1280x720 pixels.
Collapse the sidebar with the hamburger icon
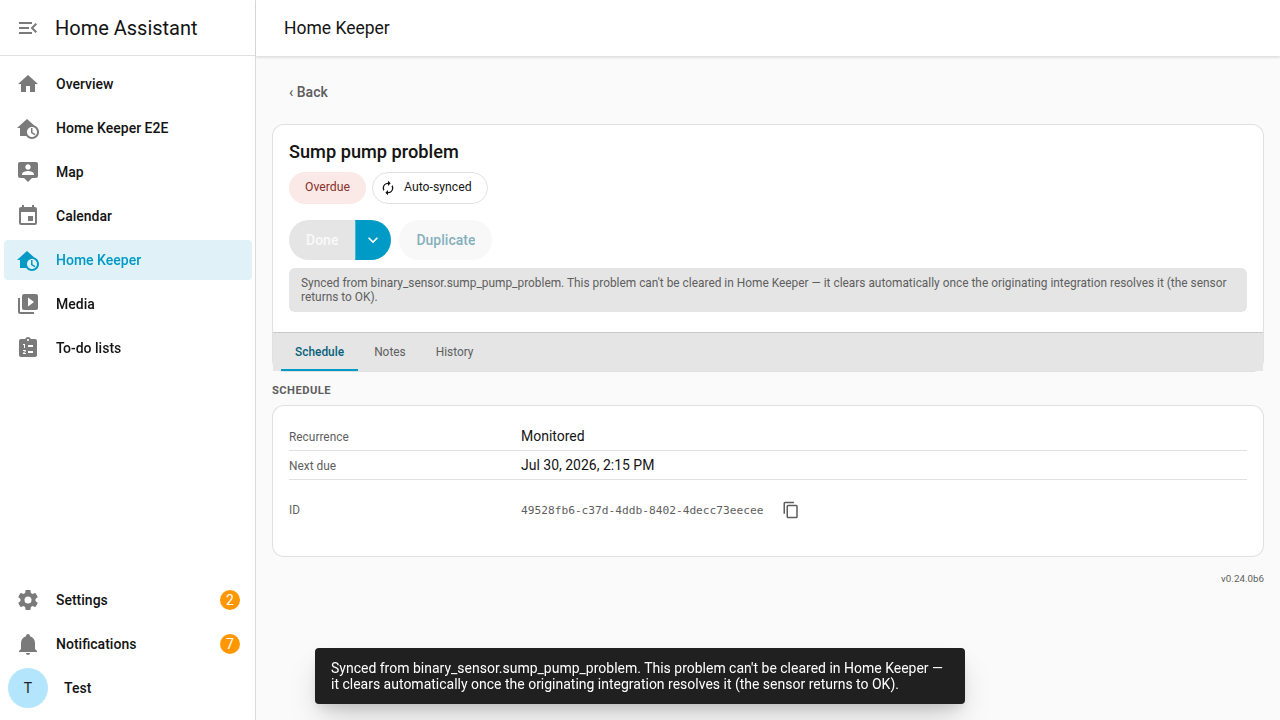click(x=28, y=28)
